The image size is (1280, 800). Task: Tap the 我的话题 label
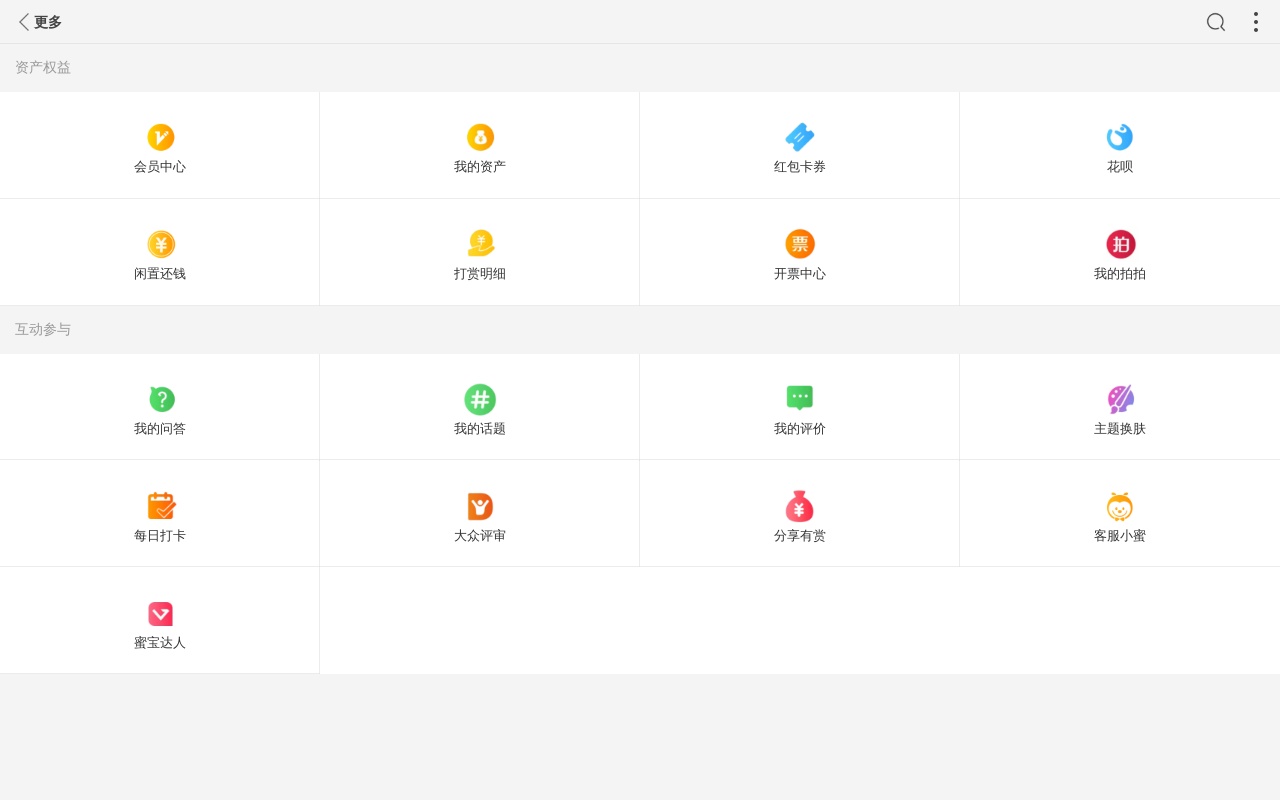tap(480, 429)
